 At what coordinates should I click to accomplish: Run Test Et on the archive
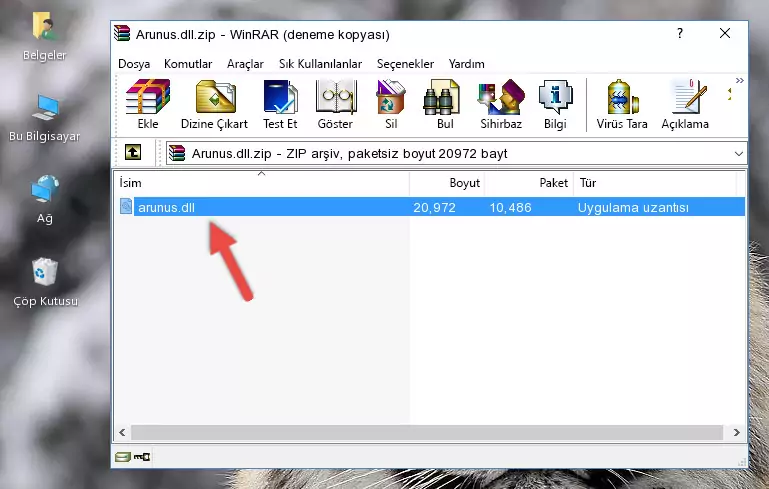pyautogui.click(x=280, y=97)
